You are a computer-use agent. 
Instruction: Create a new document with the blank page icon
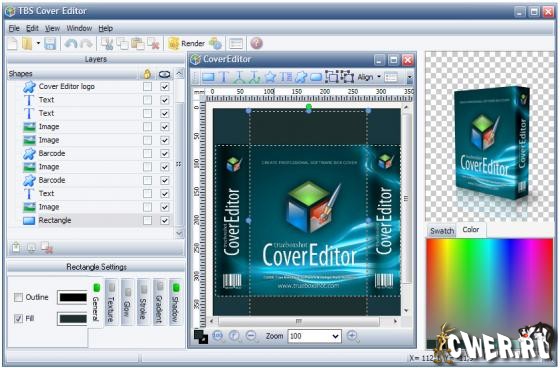(12, 44)
